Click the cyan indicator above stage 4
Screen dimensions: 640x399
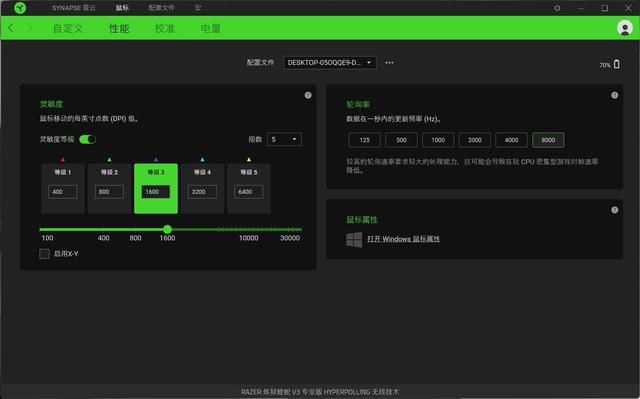point(202,160)
